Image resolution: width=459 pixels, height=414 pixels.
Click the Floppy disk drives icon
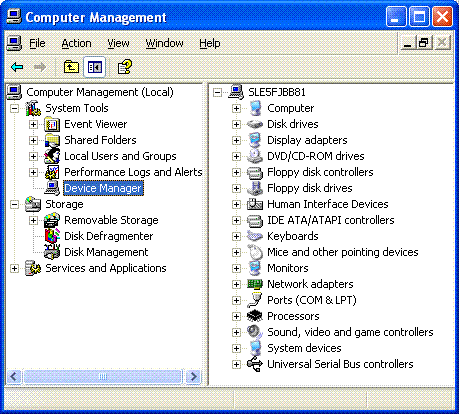[x=255, y=188]
